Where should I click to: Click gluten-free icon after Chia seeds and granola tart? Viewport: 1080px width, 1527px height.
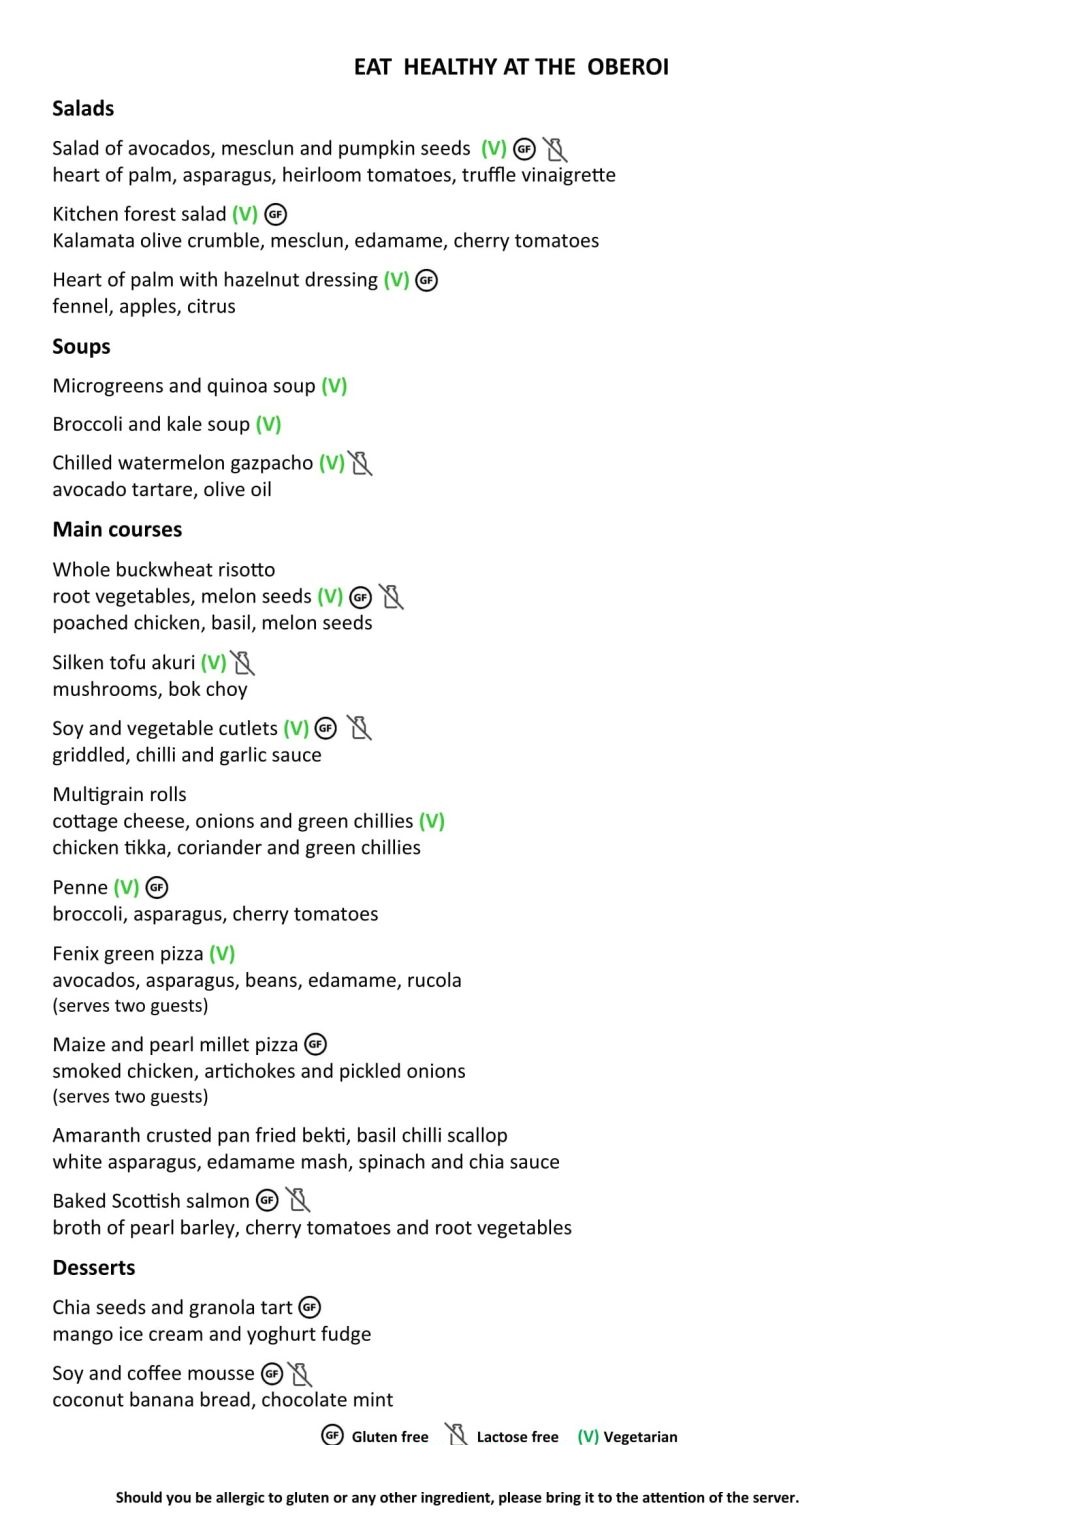(x=310, y=1307)
